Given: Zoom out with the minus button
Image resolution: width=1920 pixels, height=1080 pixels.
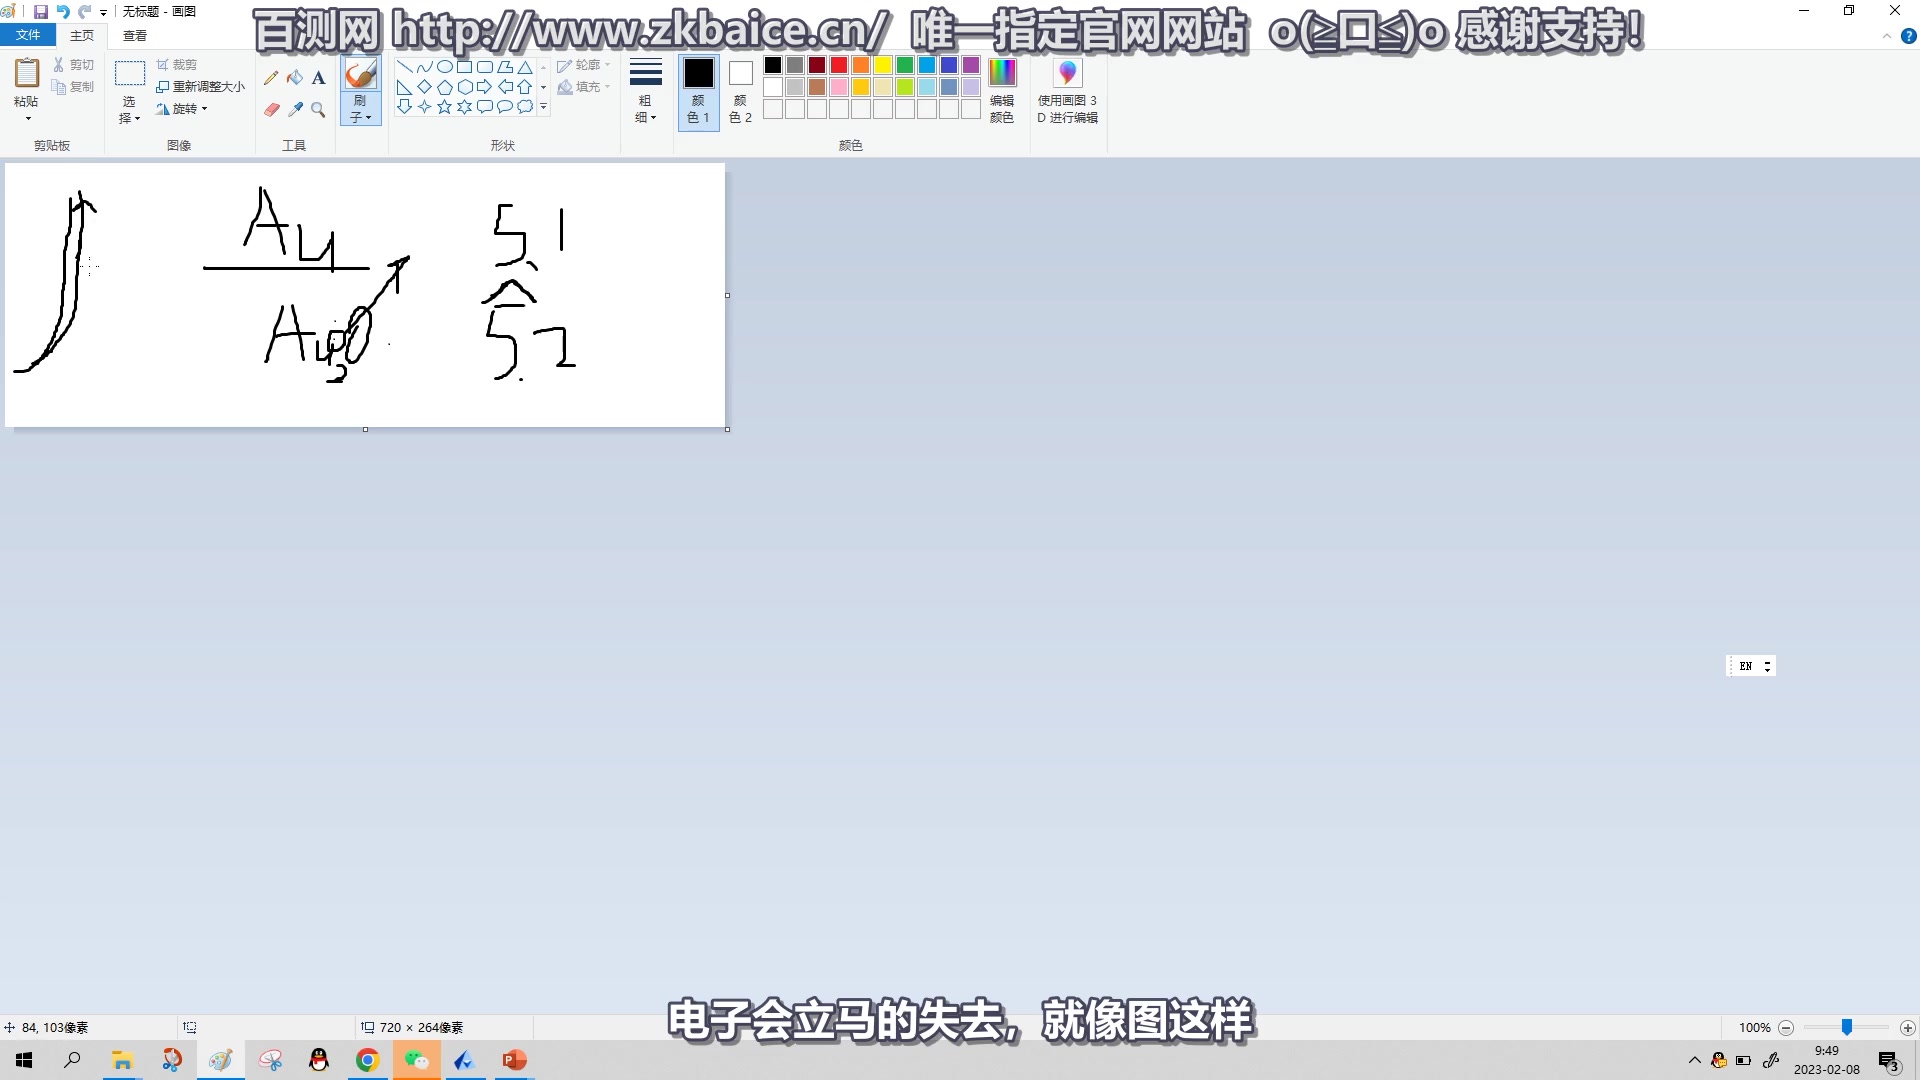Looking at the screenshot, I should click(x=1786, y=1028).
